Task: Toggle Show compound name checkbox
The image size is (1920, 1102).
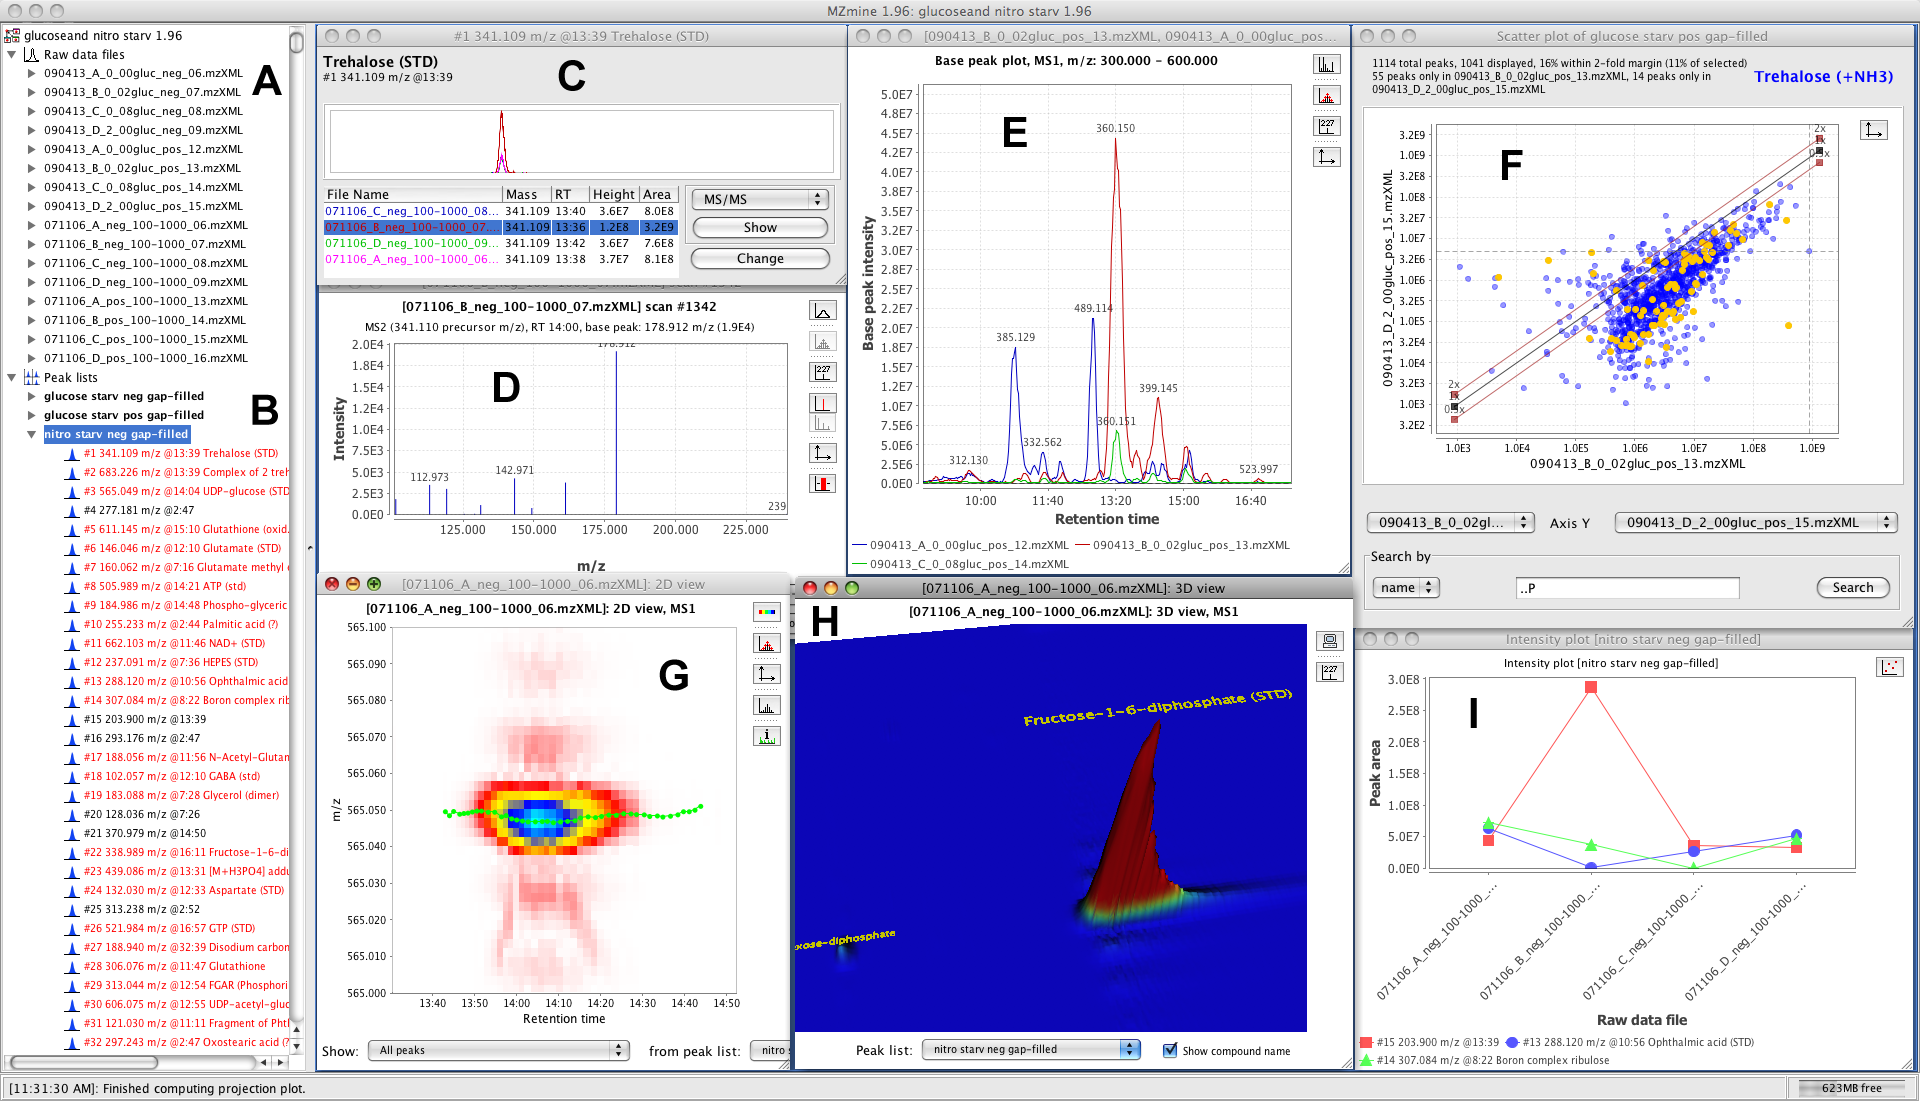Action: coord(1170,1050)
